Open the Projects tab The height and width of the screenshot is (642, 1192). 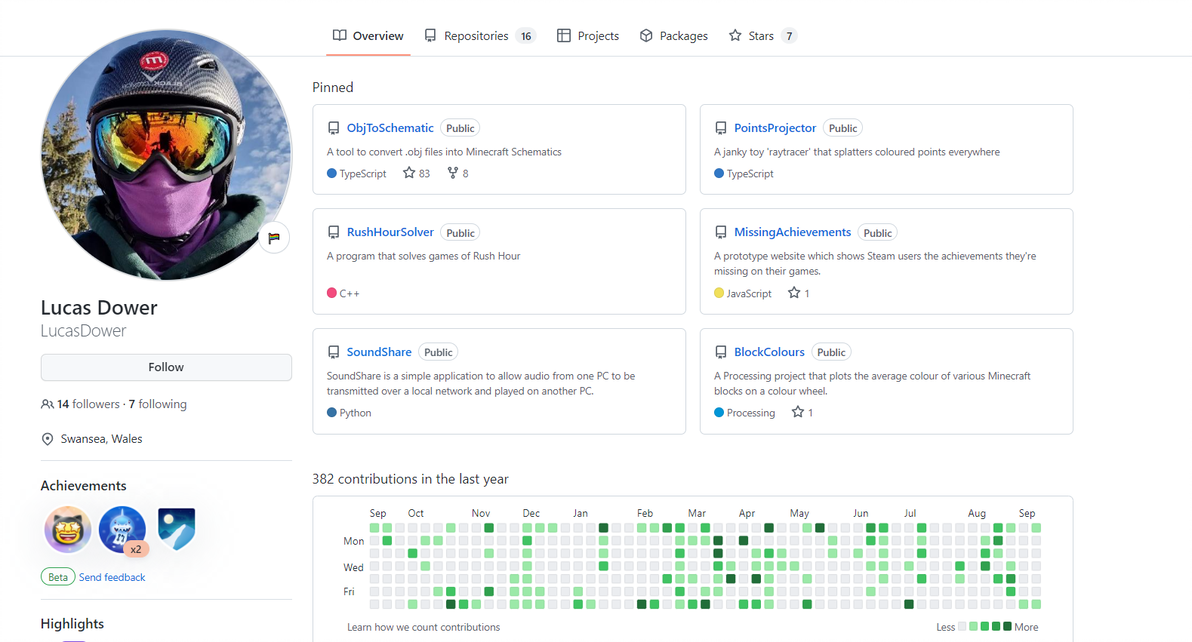pos(588,36)
